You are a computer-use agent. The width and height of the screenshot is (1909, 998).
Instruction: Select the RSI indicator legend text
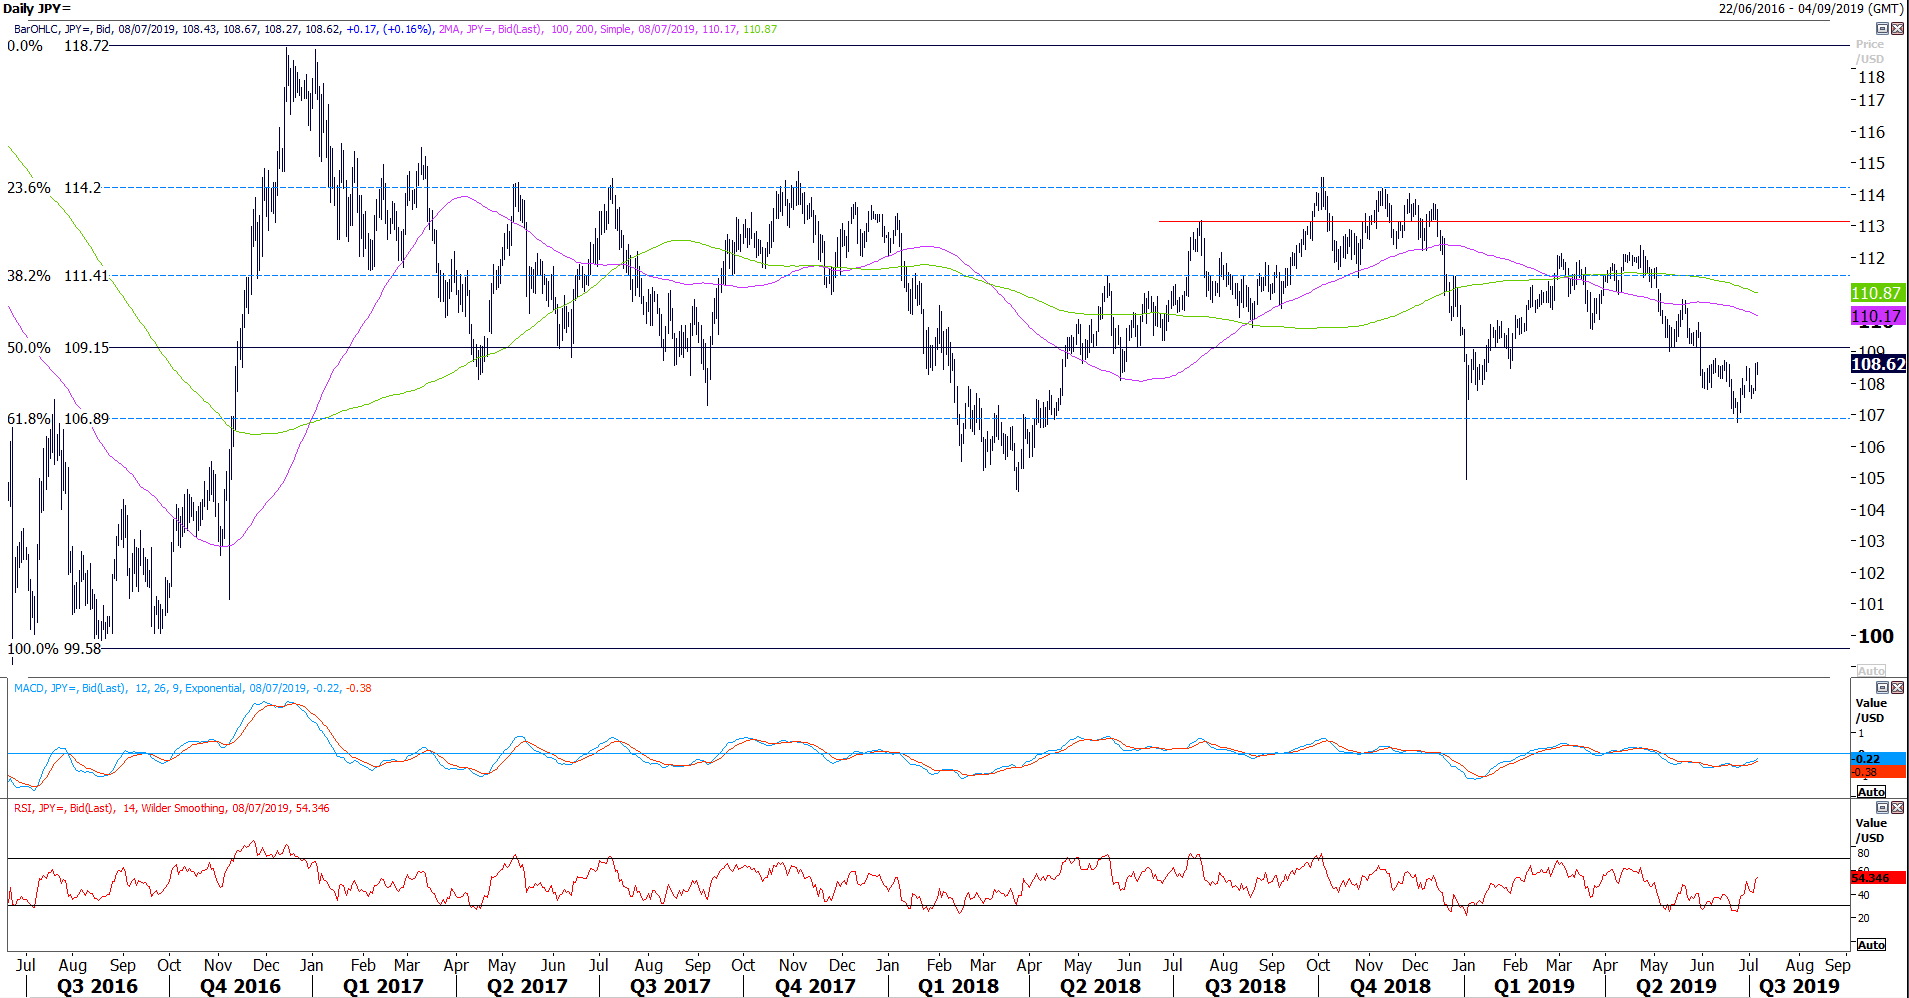pyautogui.click(x=171, y=808)
